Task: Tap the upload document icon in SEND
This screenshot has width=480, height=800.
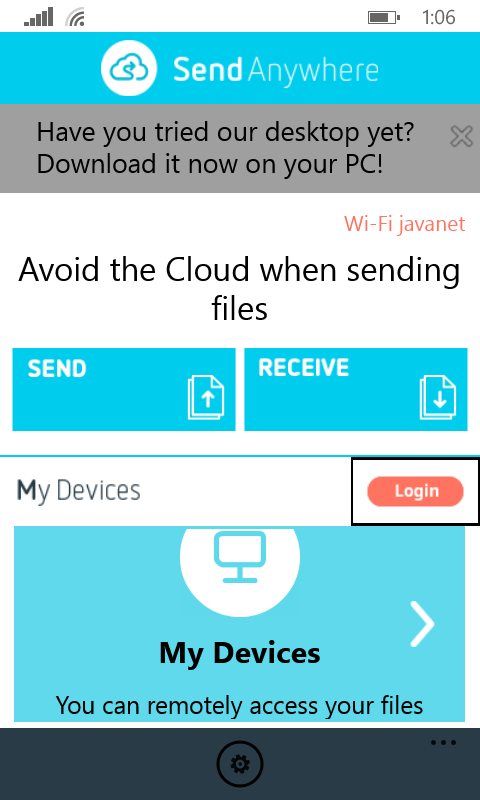Action: tap(205, 397)
